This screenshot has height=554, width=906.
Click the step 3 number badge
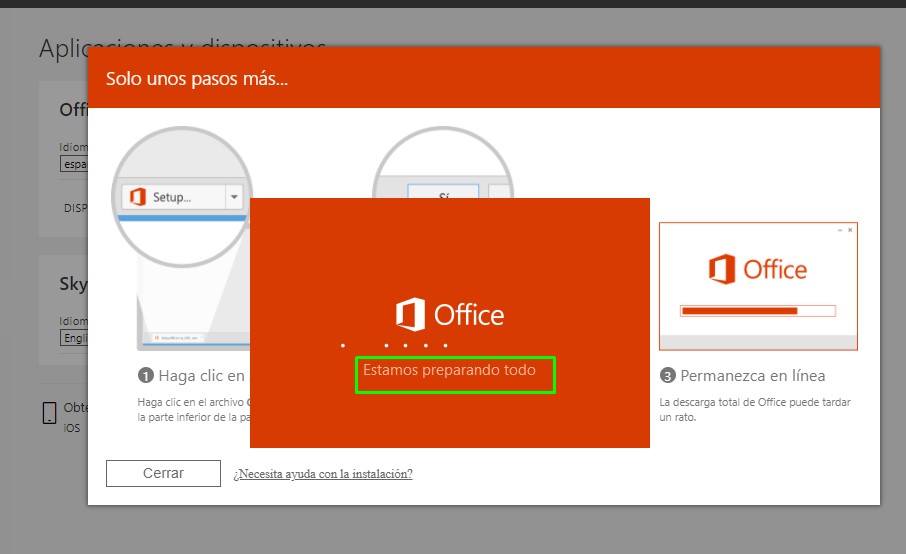[x=667, y=376]
